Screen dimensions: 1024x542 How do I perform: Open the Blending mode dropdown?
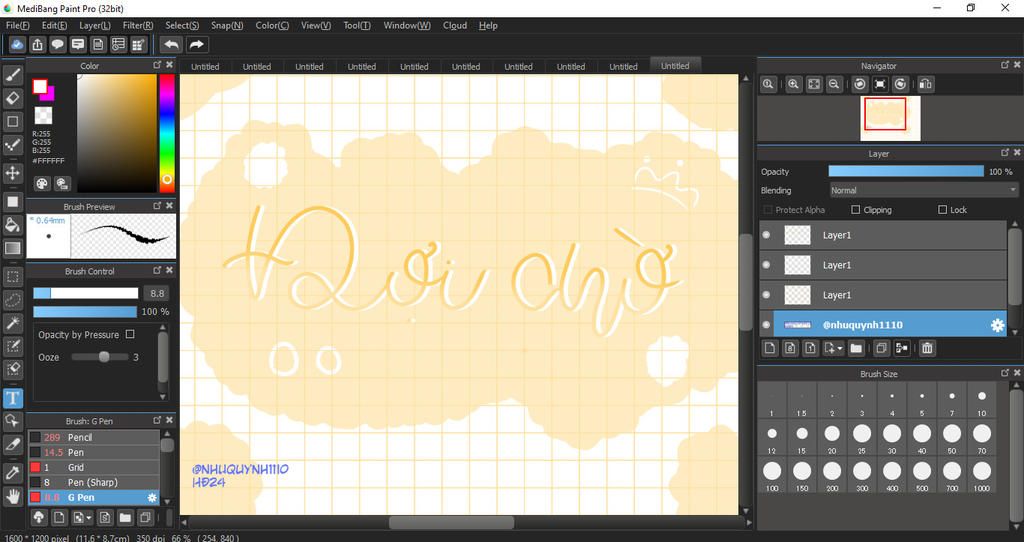tap(923, 190)
